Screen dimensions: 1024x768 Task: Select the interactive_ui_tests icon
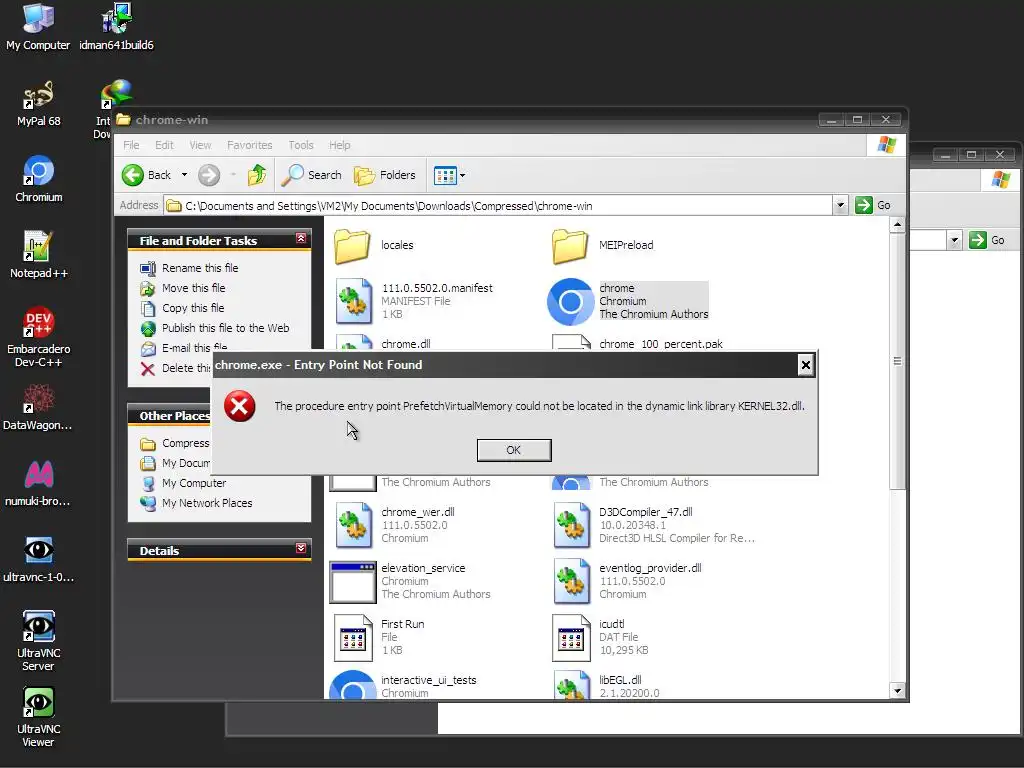coord(353,684)
